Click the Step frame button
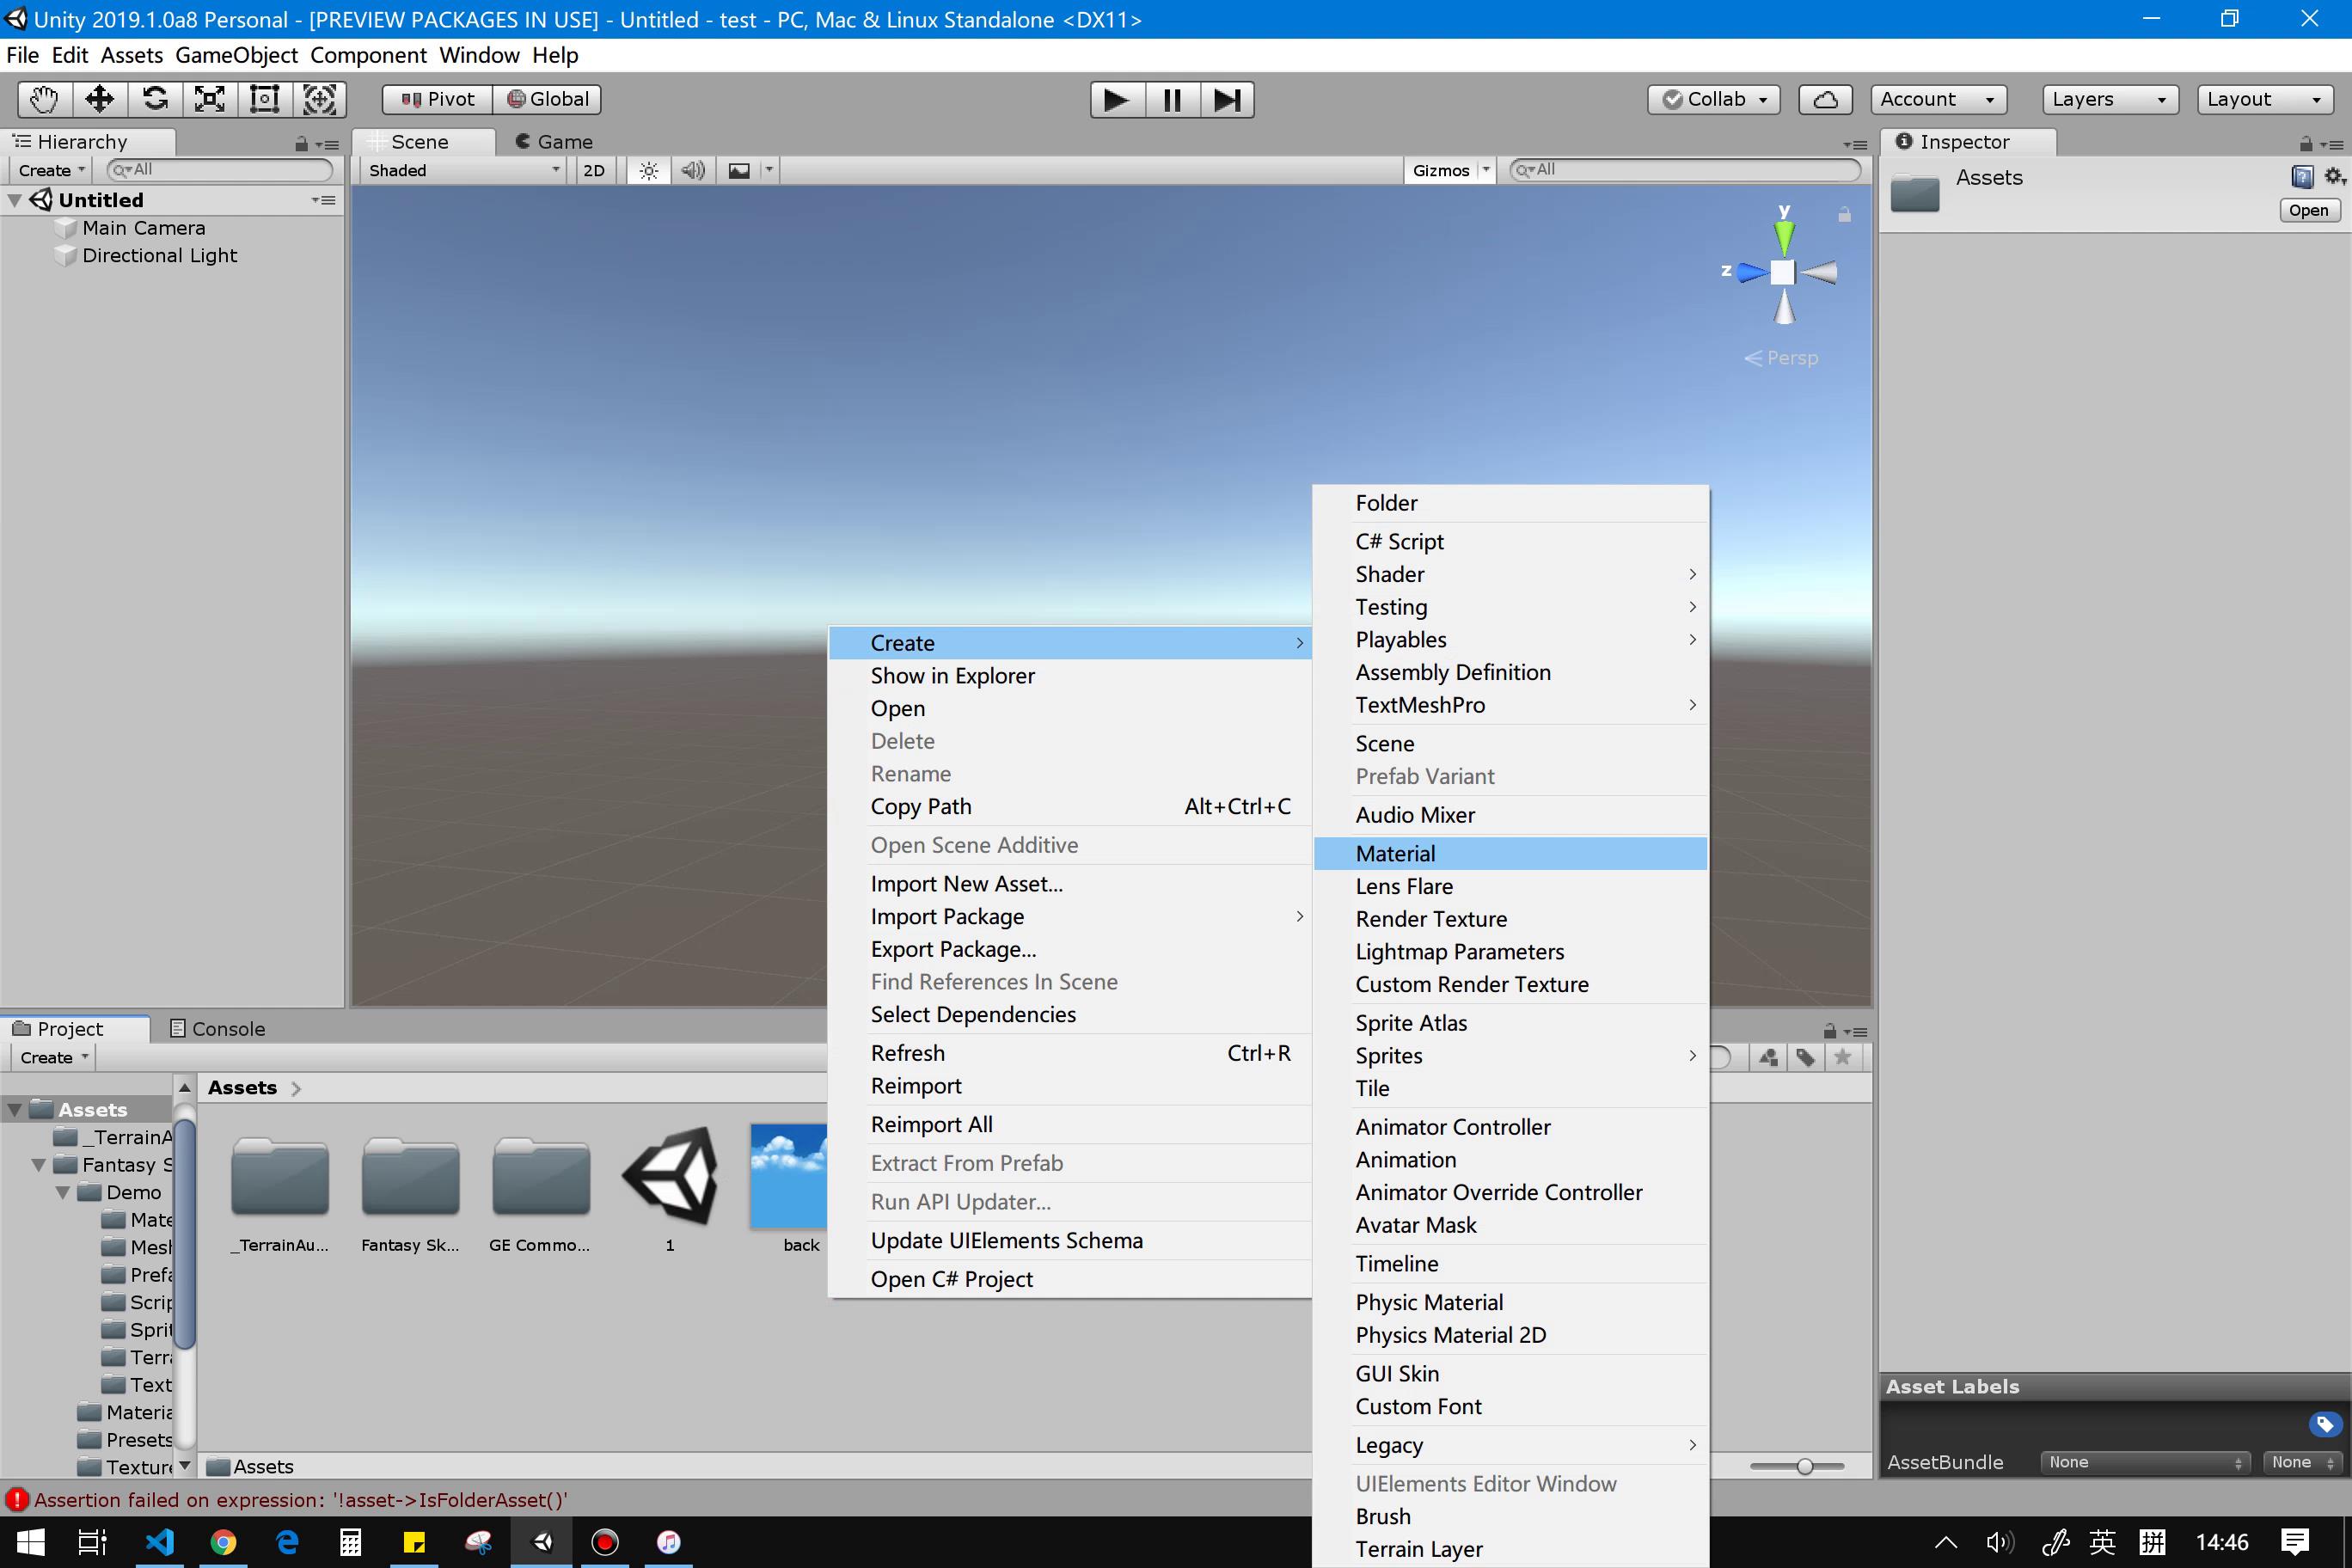 pyautogui.click(x=1227, y=99)
